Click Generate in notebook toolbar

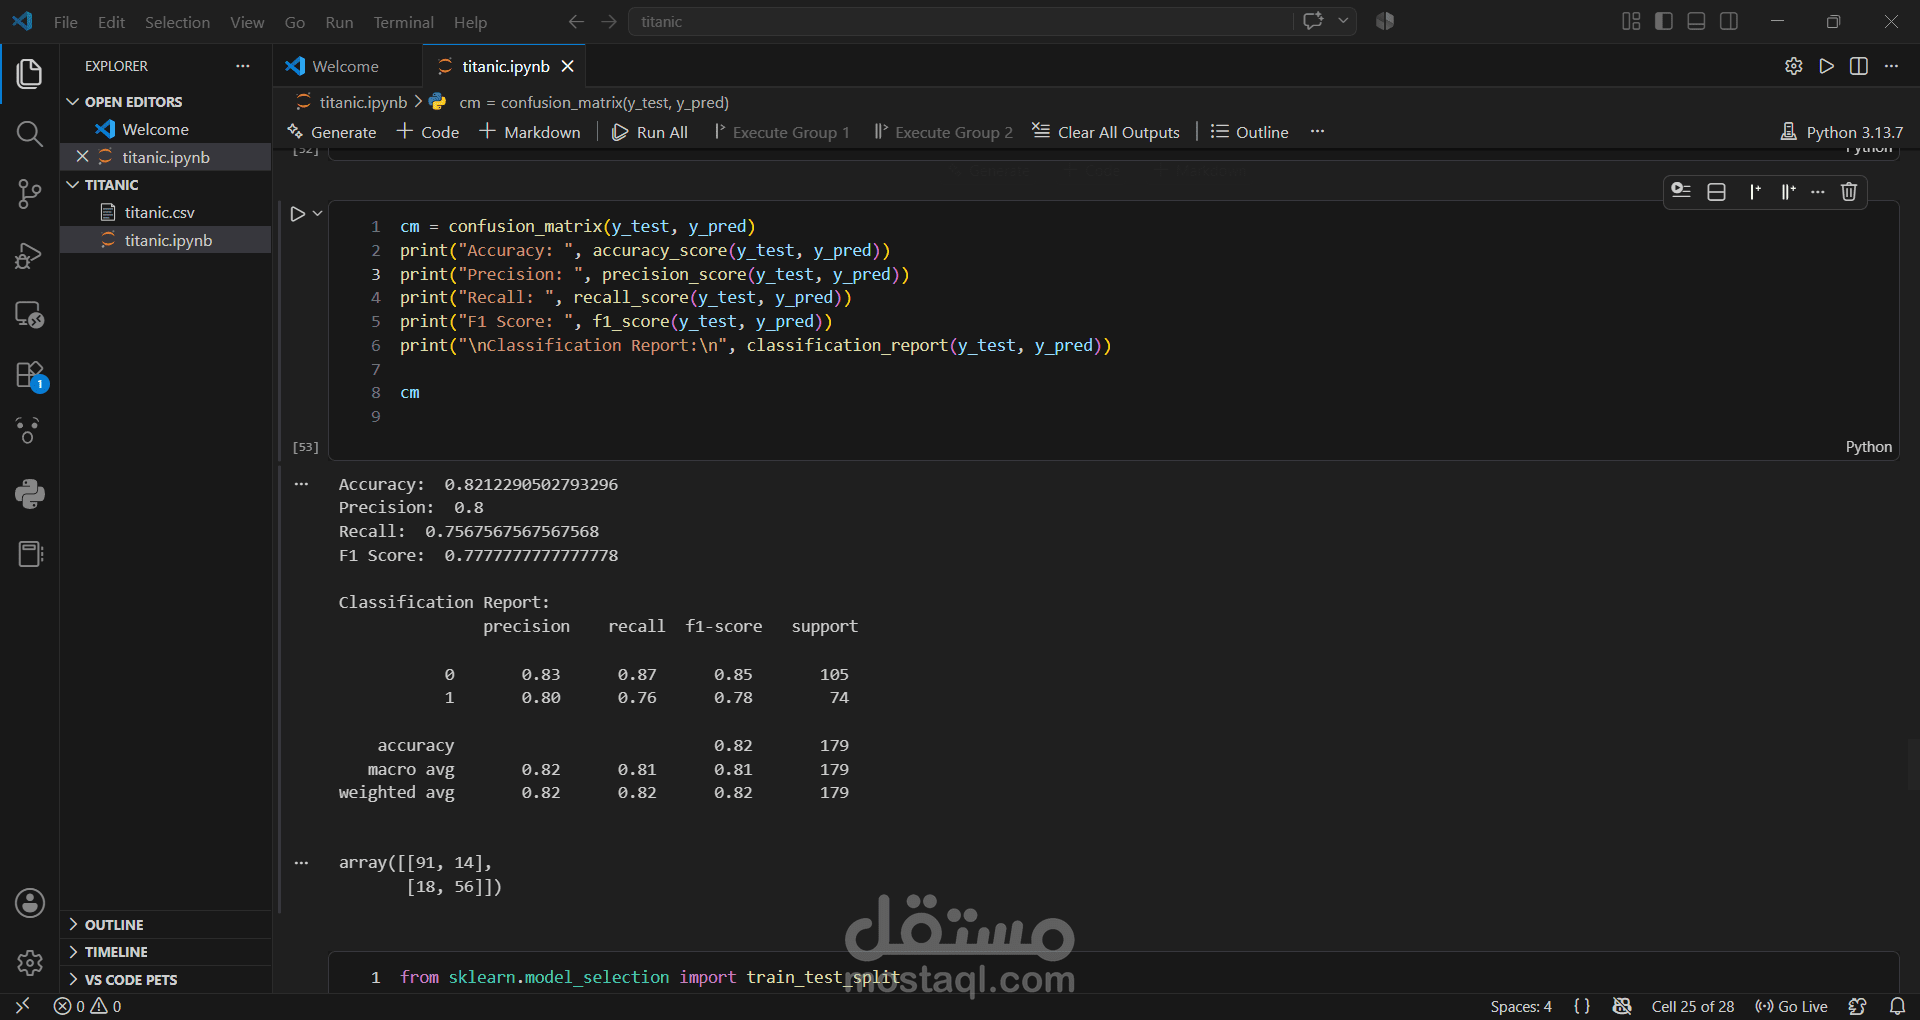tap(331, 132)
